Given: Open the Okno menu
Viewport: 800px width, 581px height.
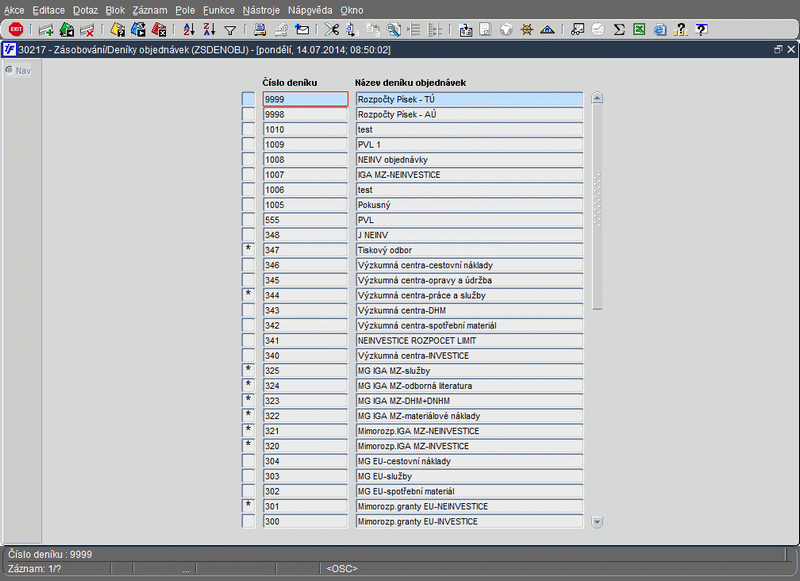Looking at the screenshot, I should point(352,10).
